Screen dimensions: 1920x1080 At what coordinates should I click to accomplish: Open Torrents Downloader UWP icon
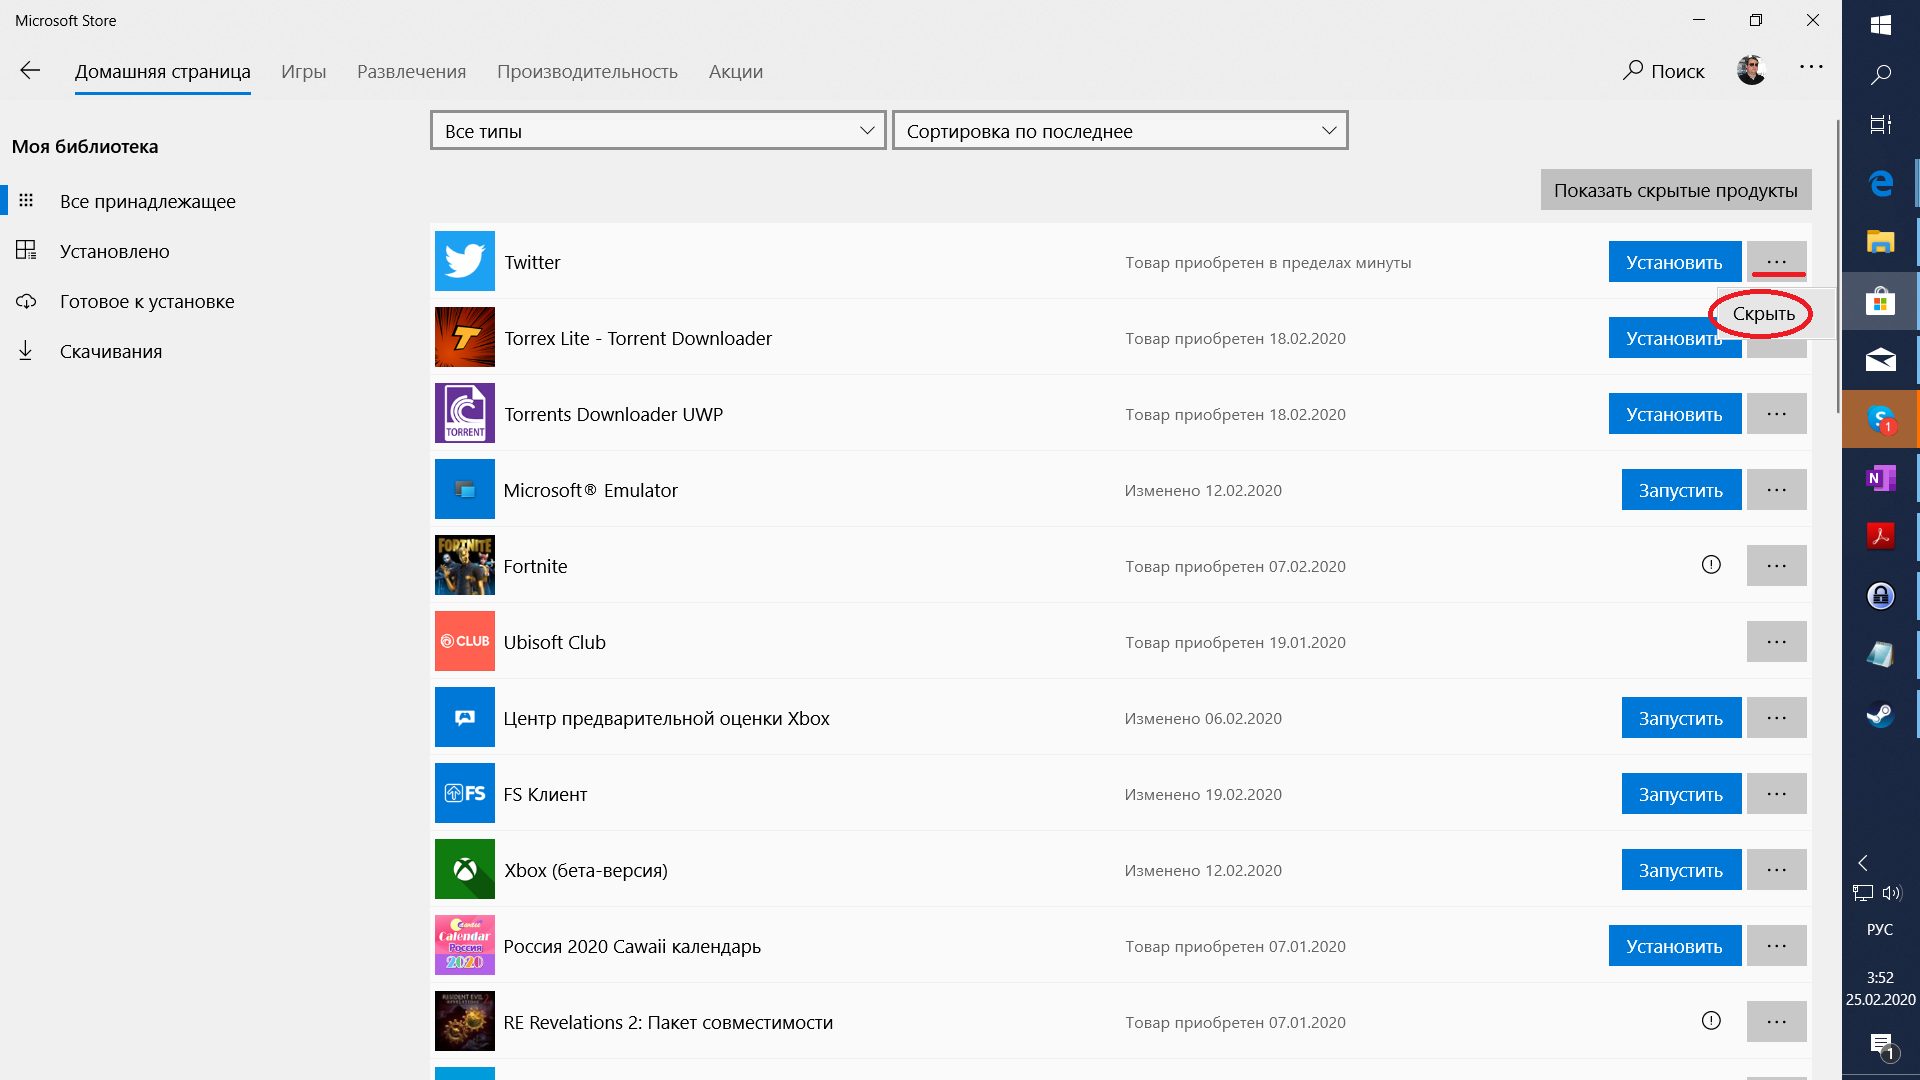465,413
